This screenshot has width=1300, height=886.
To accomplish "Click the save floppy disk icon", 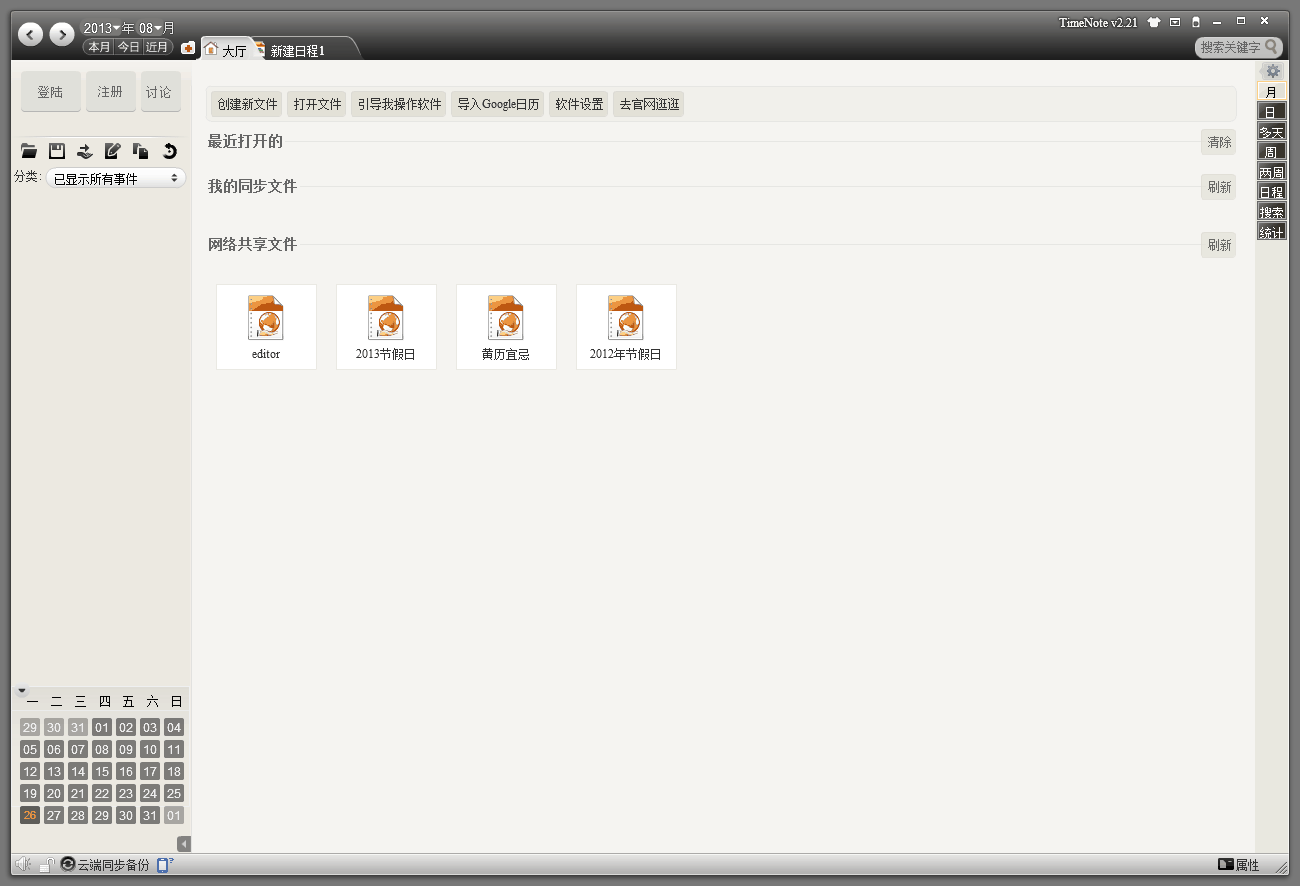I will point(57,151).
